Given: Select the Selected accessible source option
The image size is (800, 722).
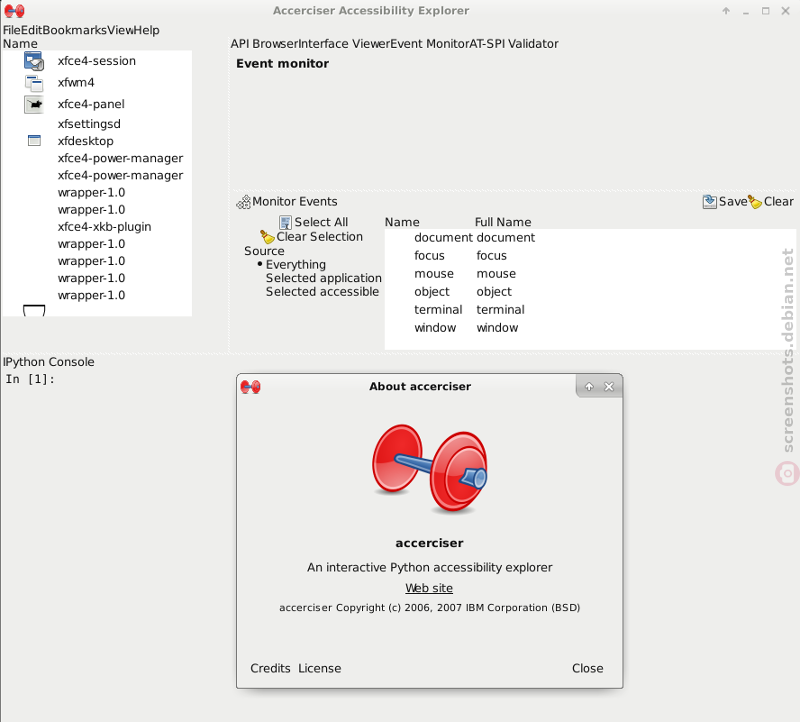Looking at the screenshot, I should 322,292.
